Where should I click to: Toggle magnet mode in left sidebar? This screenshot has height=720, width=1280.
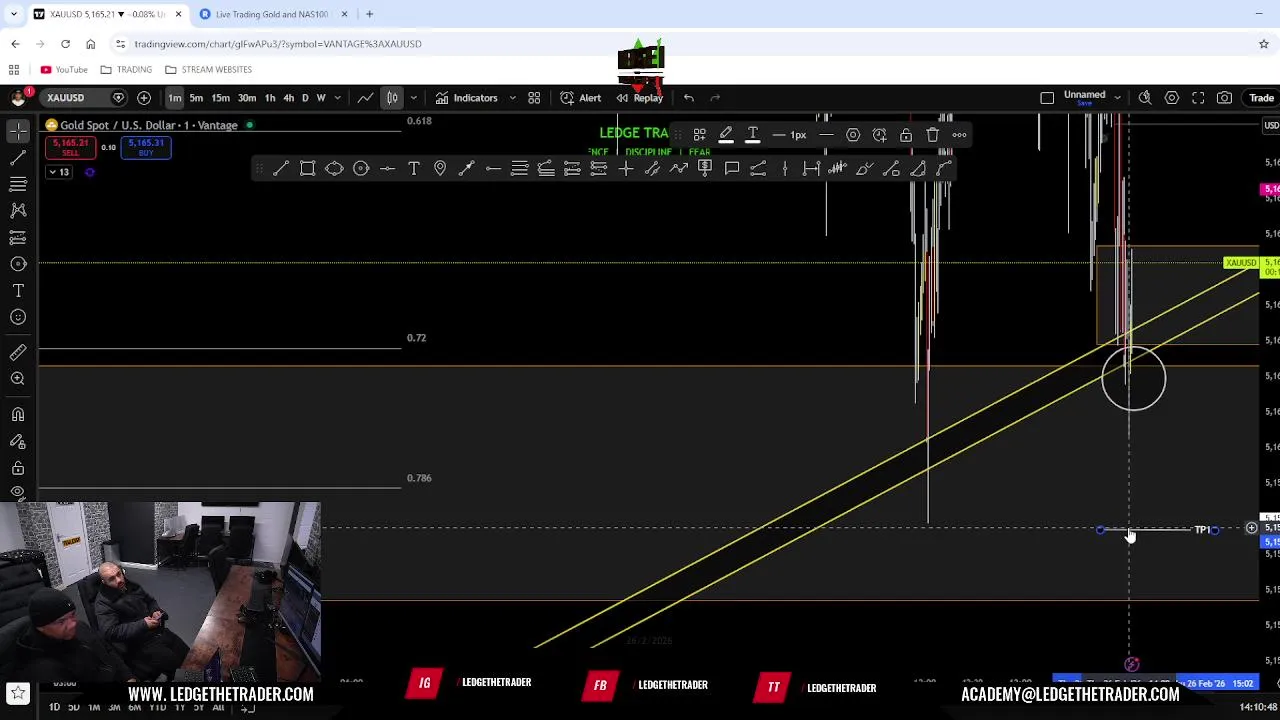coord(18,414)
